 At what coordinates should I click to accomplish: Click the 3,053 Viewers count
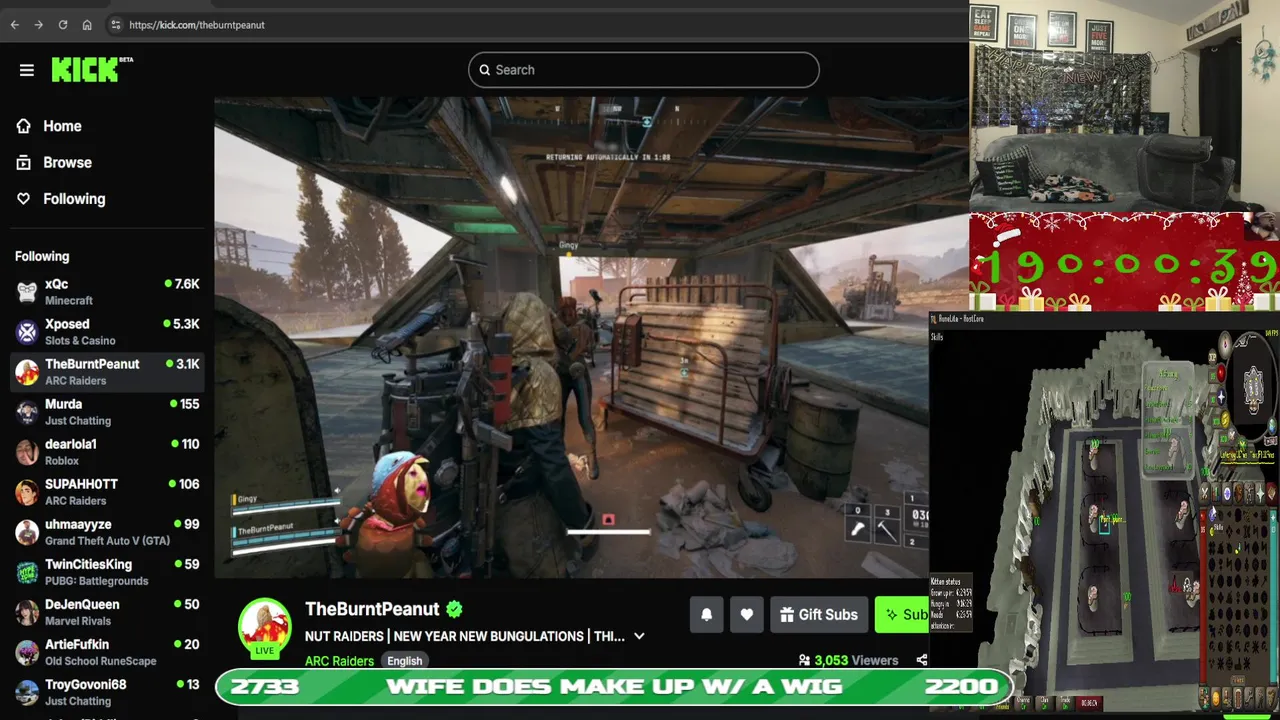click(x=848, y=660)
